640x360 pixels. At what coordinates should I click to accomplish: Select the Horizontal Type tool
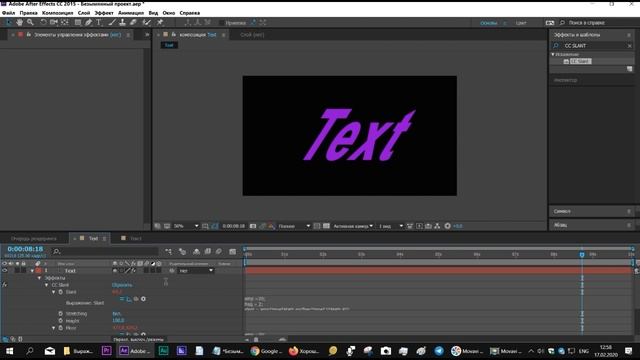[x=98, y=22]
